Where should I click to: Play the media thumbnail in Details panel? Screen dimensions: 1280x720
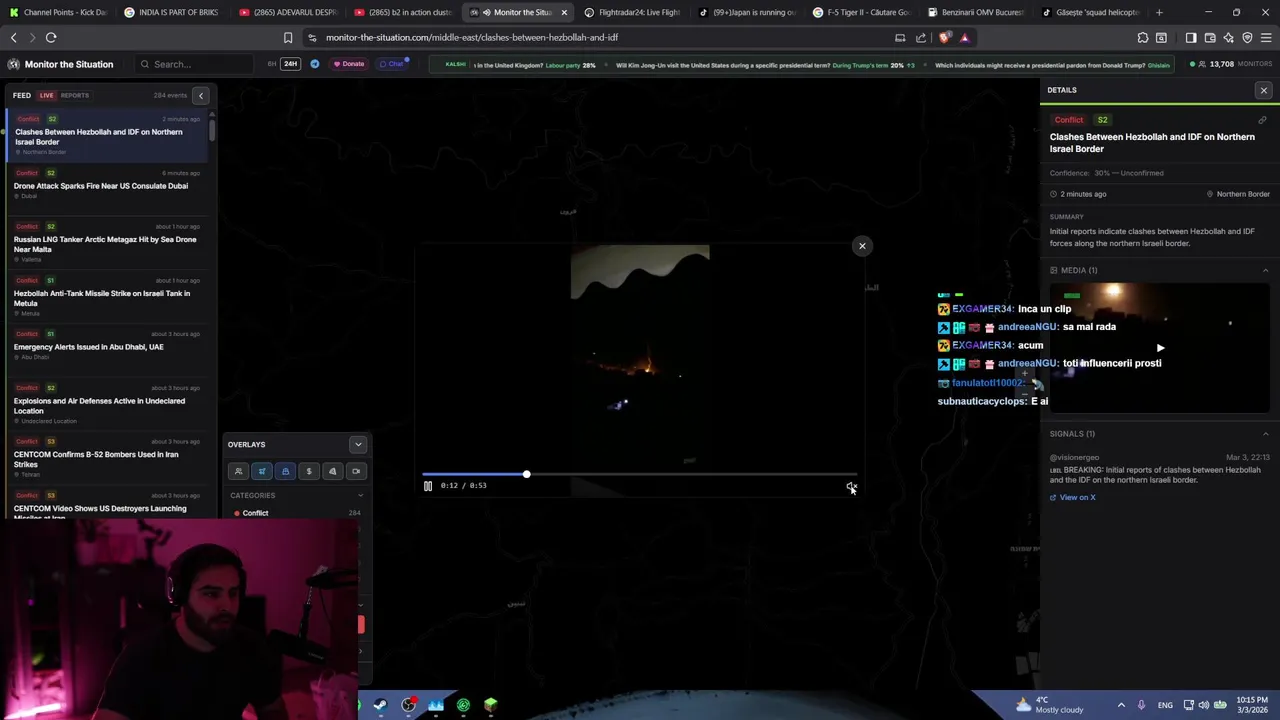[1160, 348]
